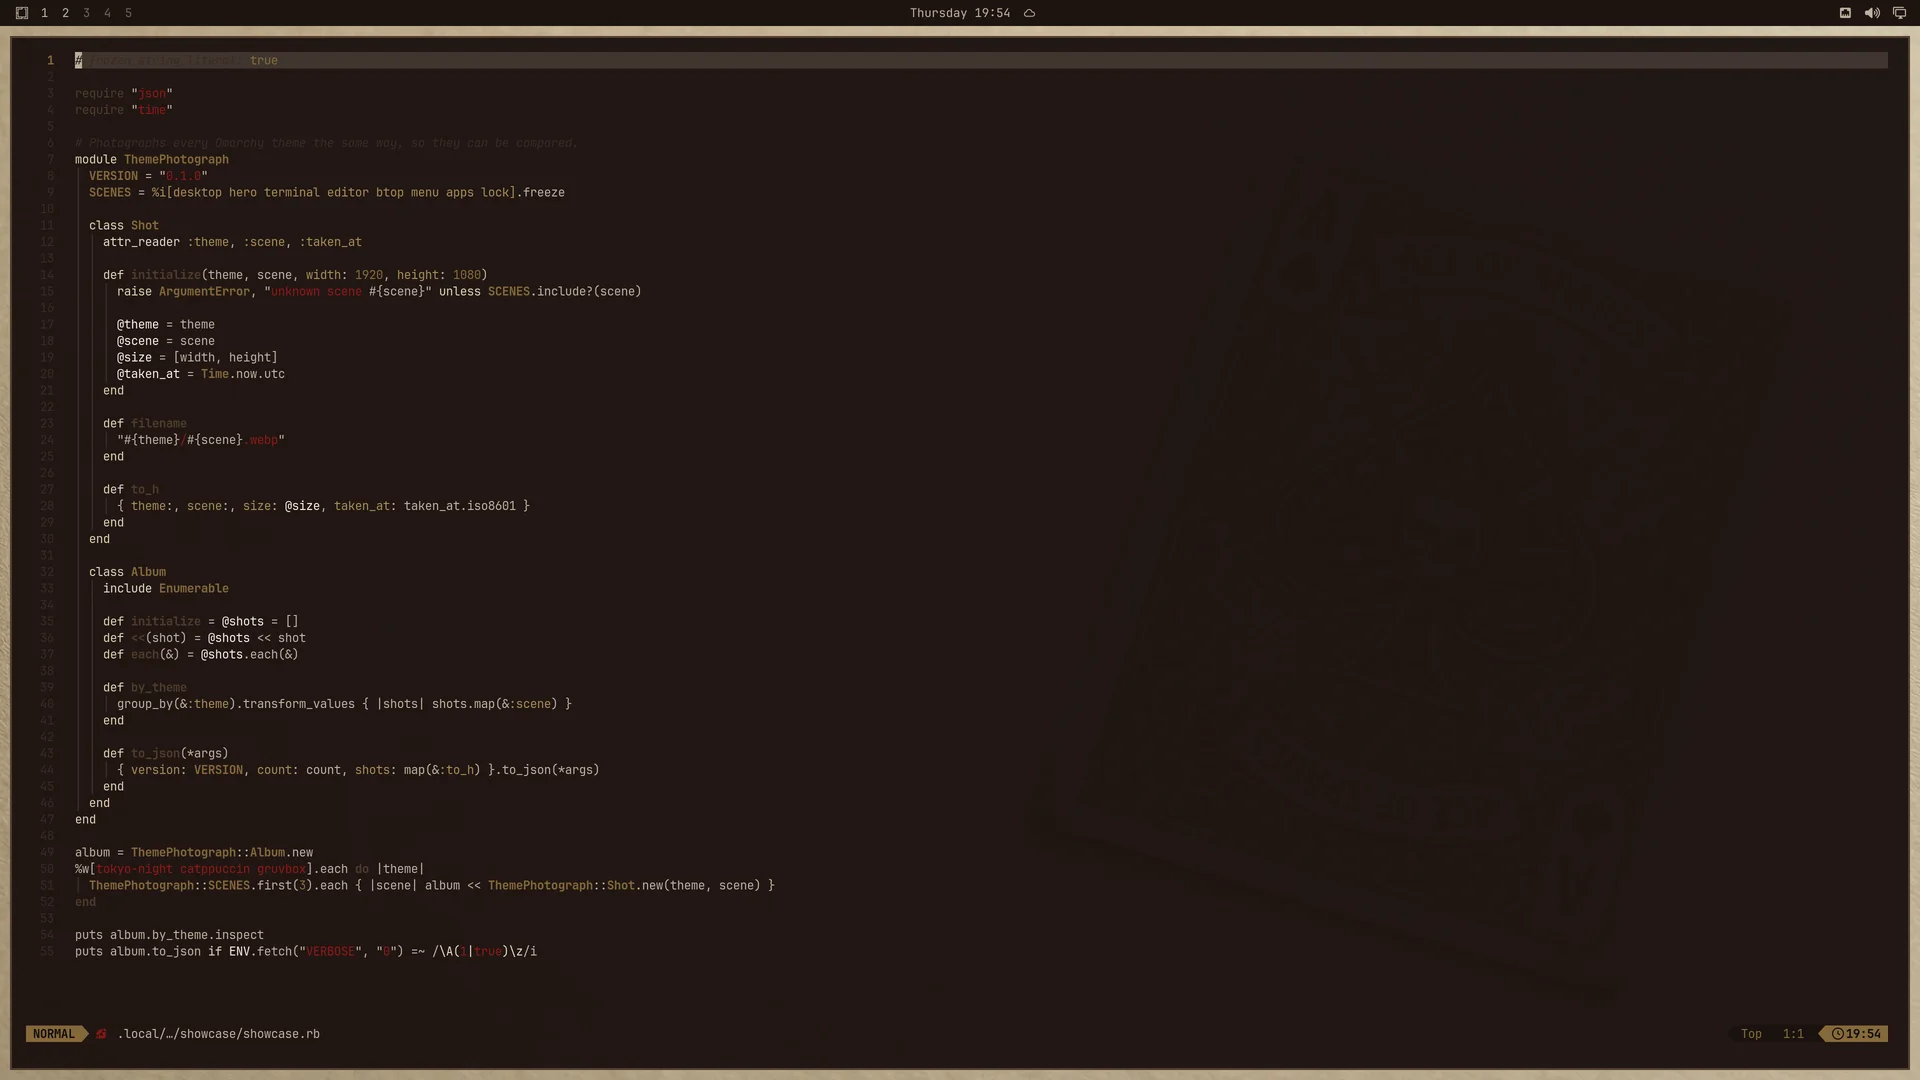Switch to workspace 5

[x=128, y=13]
